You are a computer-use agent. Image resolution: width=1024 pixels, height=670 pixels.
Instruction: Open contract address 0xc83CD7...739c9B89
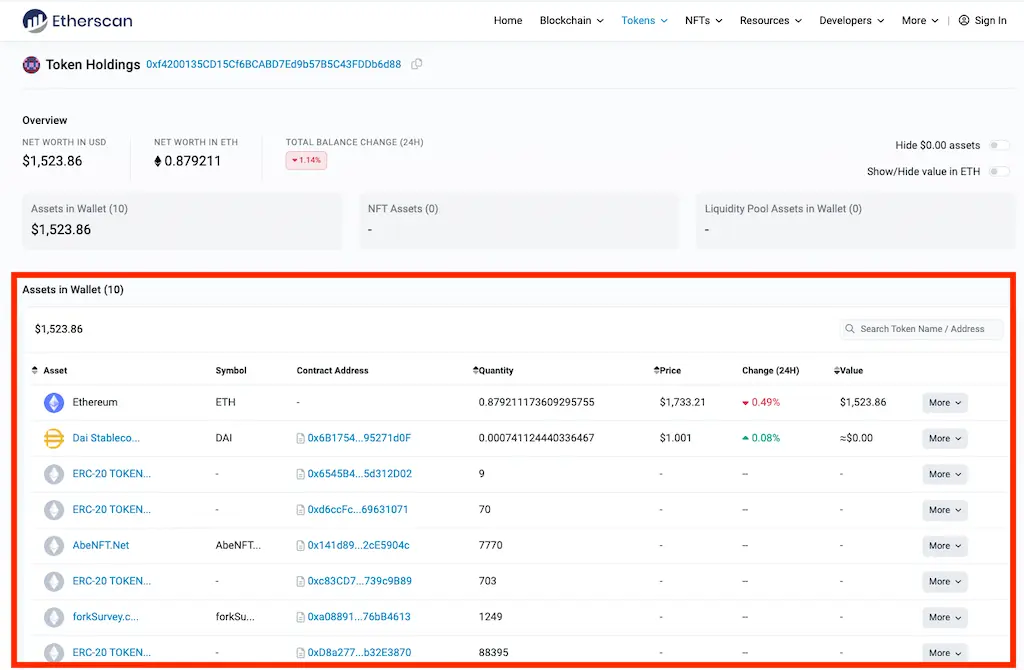point(360,581)
